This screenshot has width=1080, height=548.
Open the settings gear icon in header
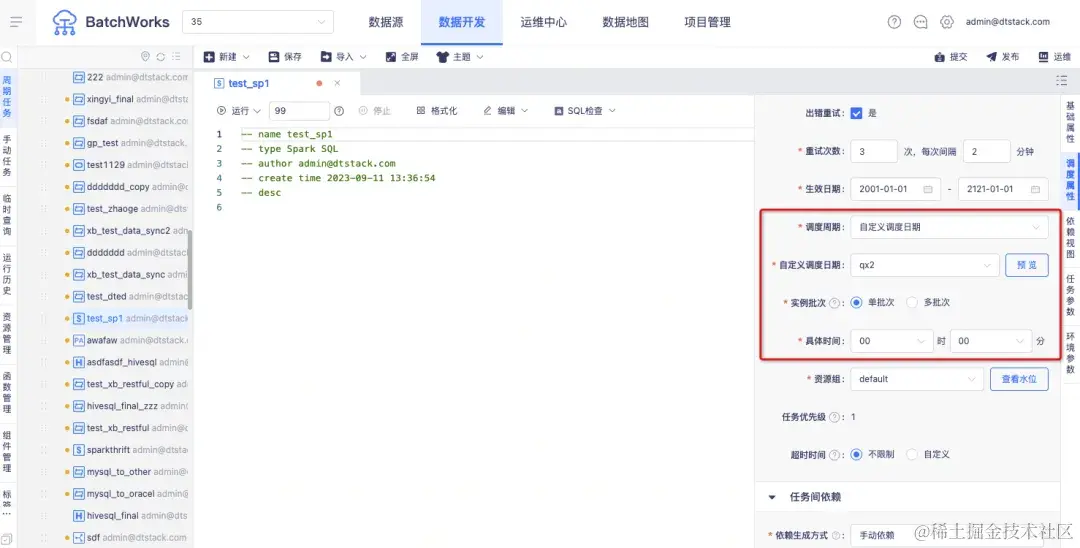946,22
